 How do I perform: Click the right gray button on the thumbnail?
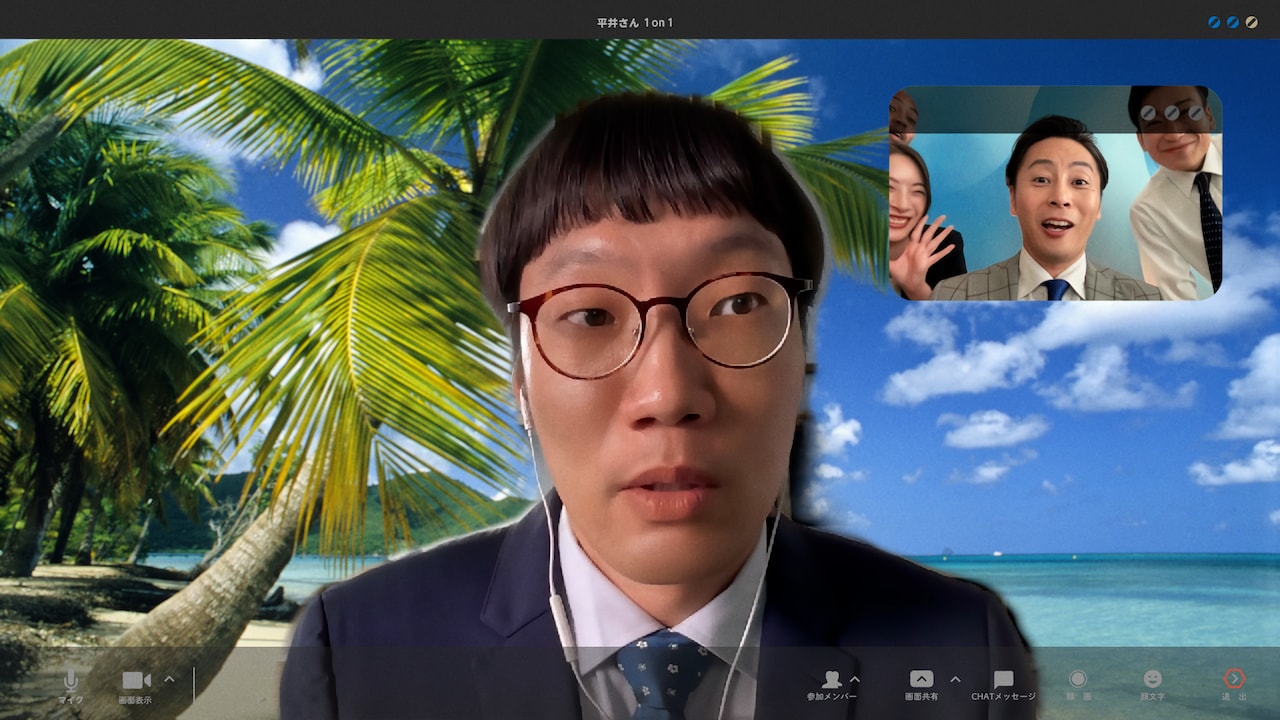1196,113
